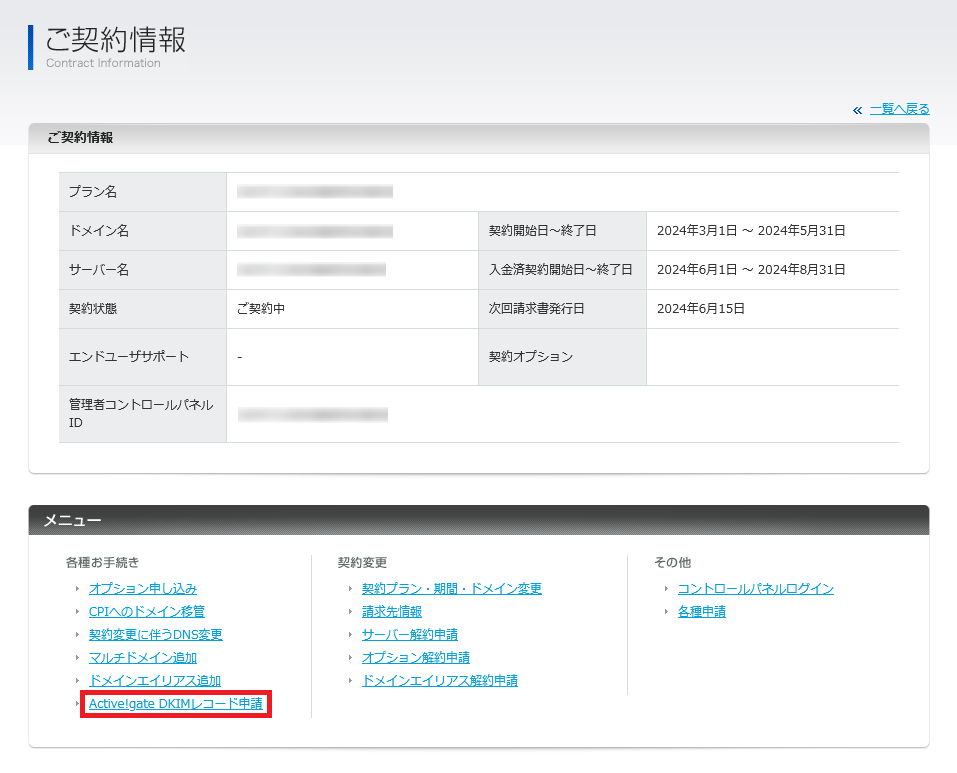This screenshot has width=957, height=773.
Task: Click Active!gate DKIMレコード申請 link
Action: pos(176,704)
